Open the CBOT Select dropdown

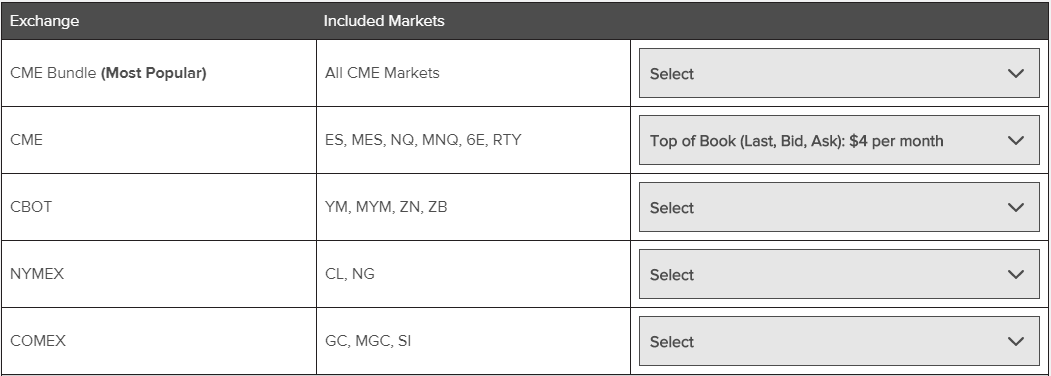click(839, 207)
